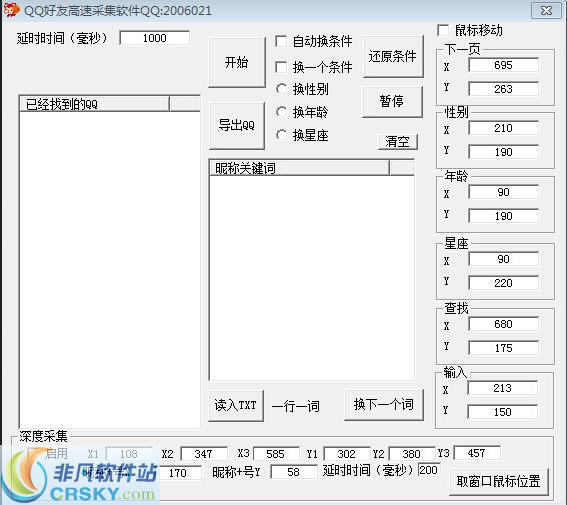Screen dimensions: 567x505
Task: Click the field showing 170
Action: (x=179, y=473)
